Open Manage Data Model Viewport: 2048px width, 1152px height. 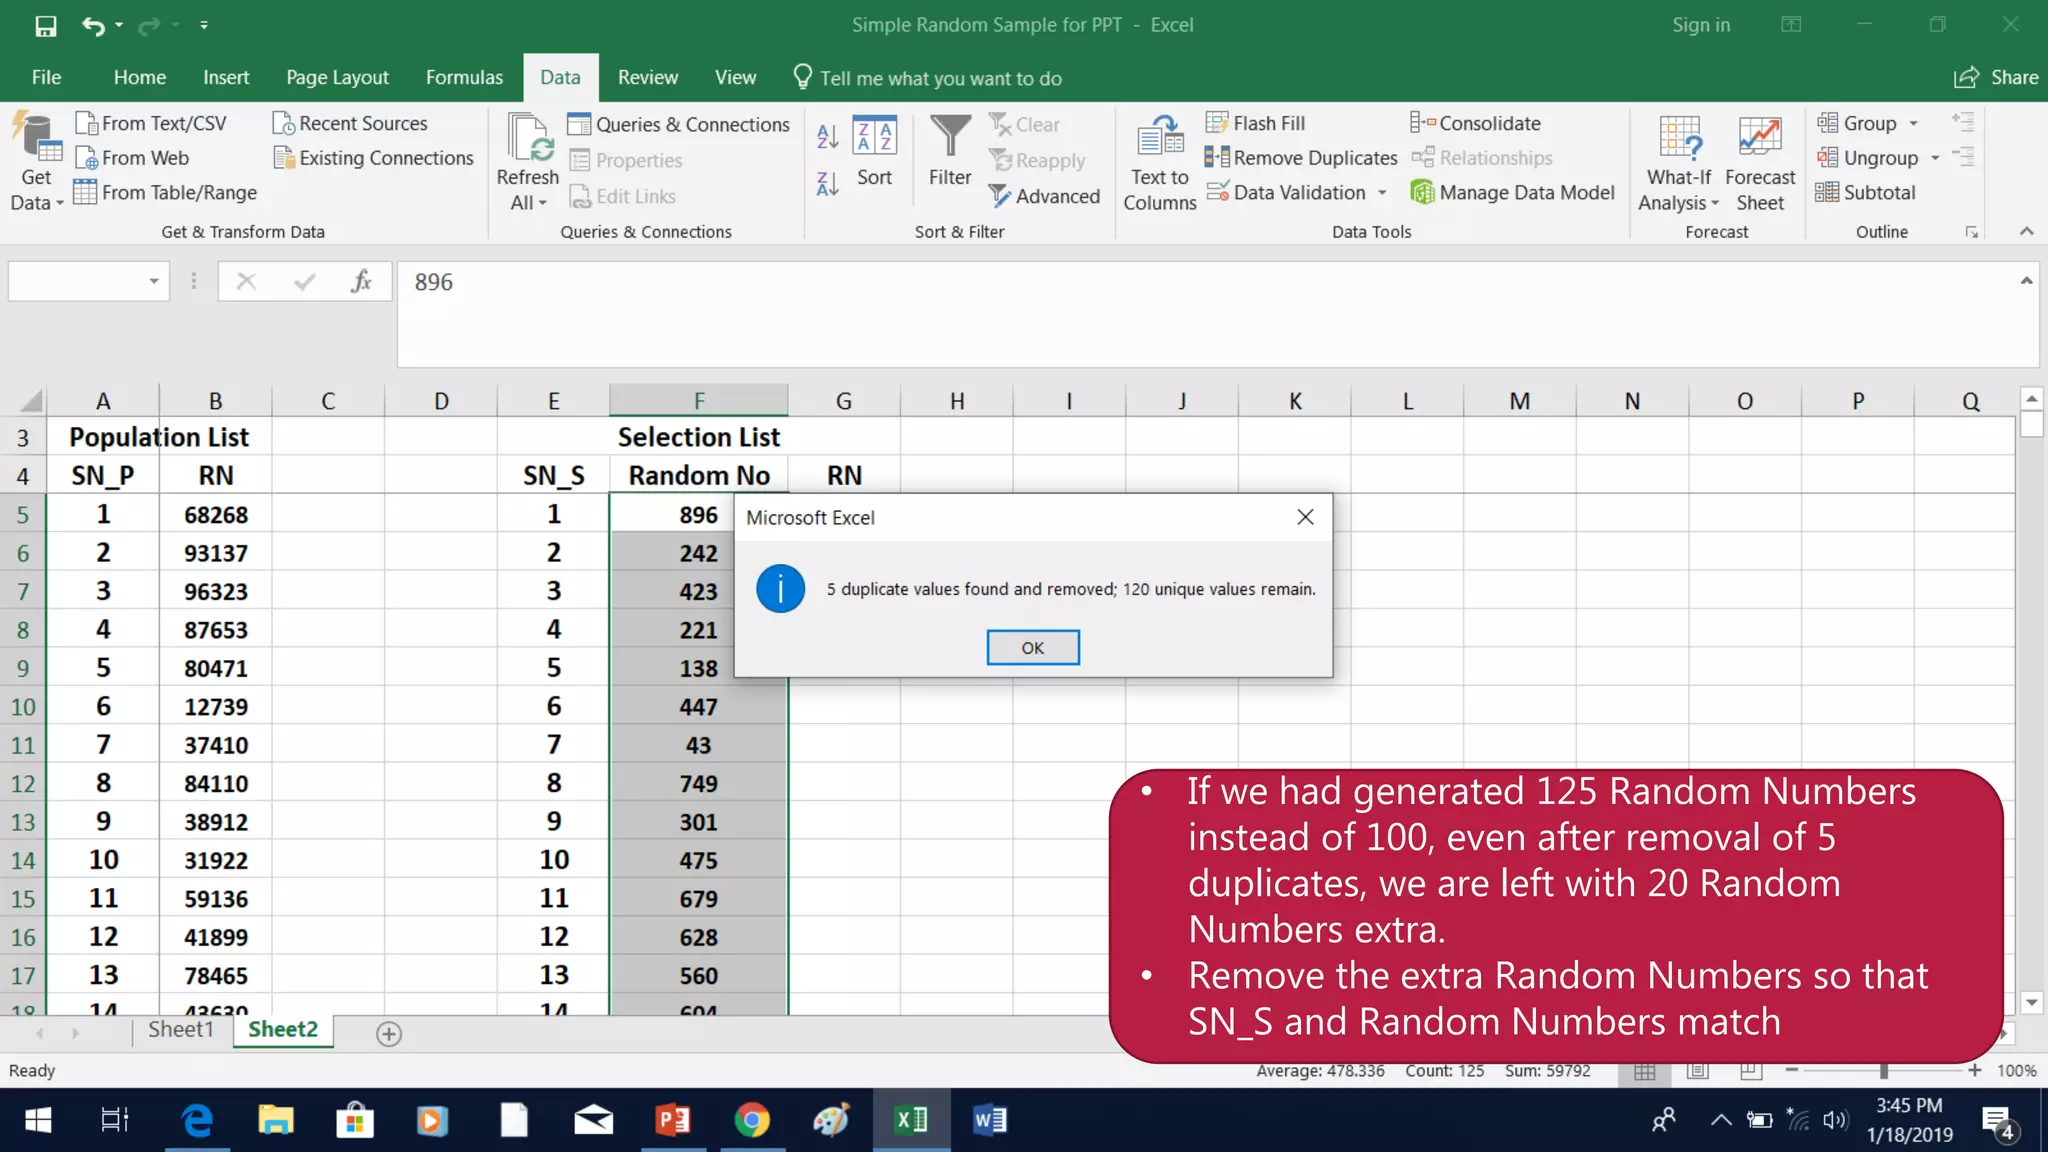point(1513,192)
